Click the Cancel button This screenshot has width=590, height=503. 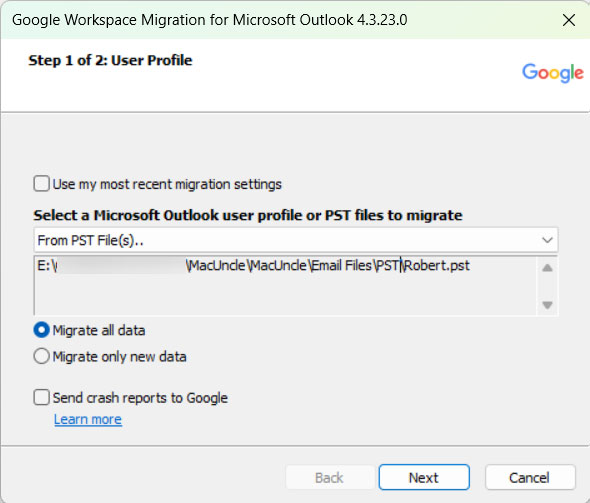click(x=530, y=477)
